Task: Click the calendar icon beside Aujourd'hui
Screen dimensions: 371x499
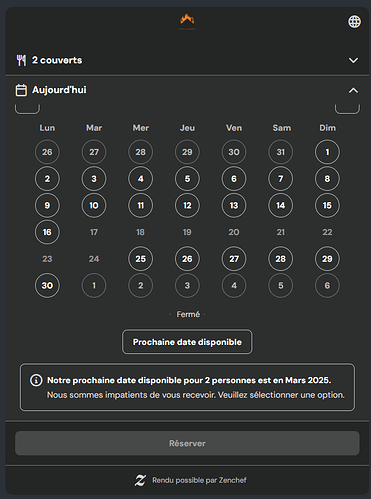Action: point(21,90)
